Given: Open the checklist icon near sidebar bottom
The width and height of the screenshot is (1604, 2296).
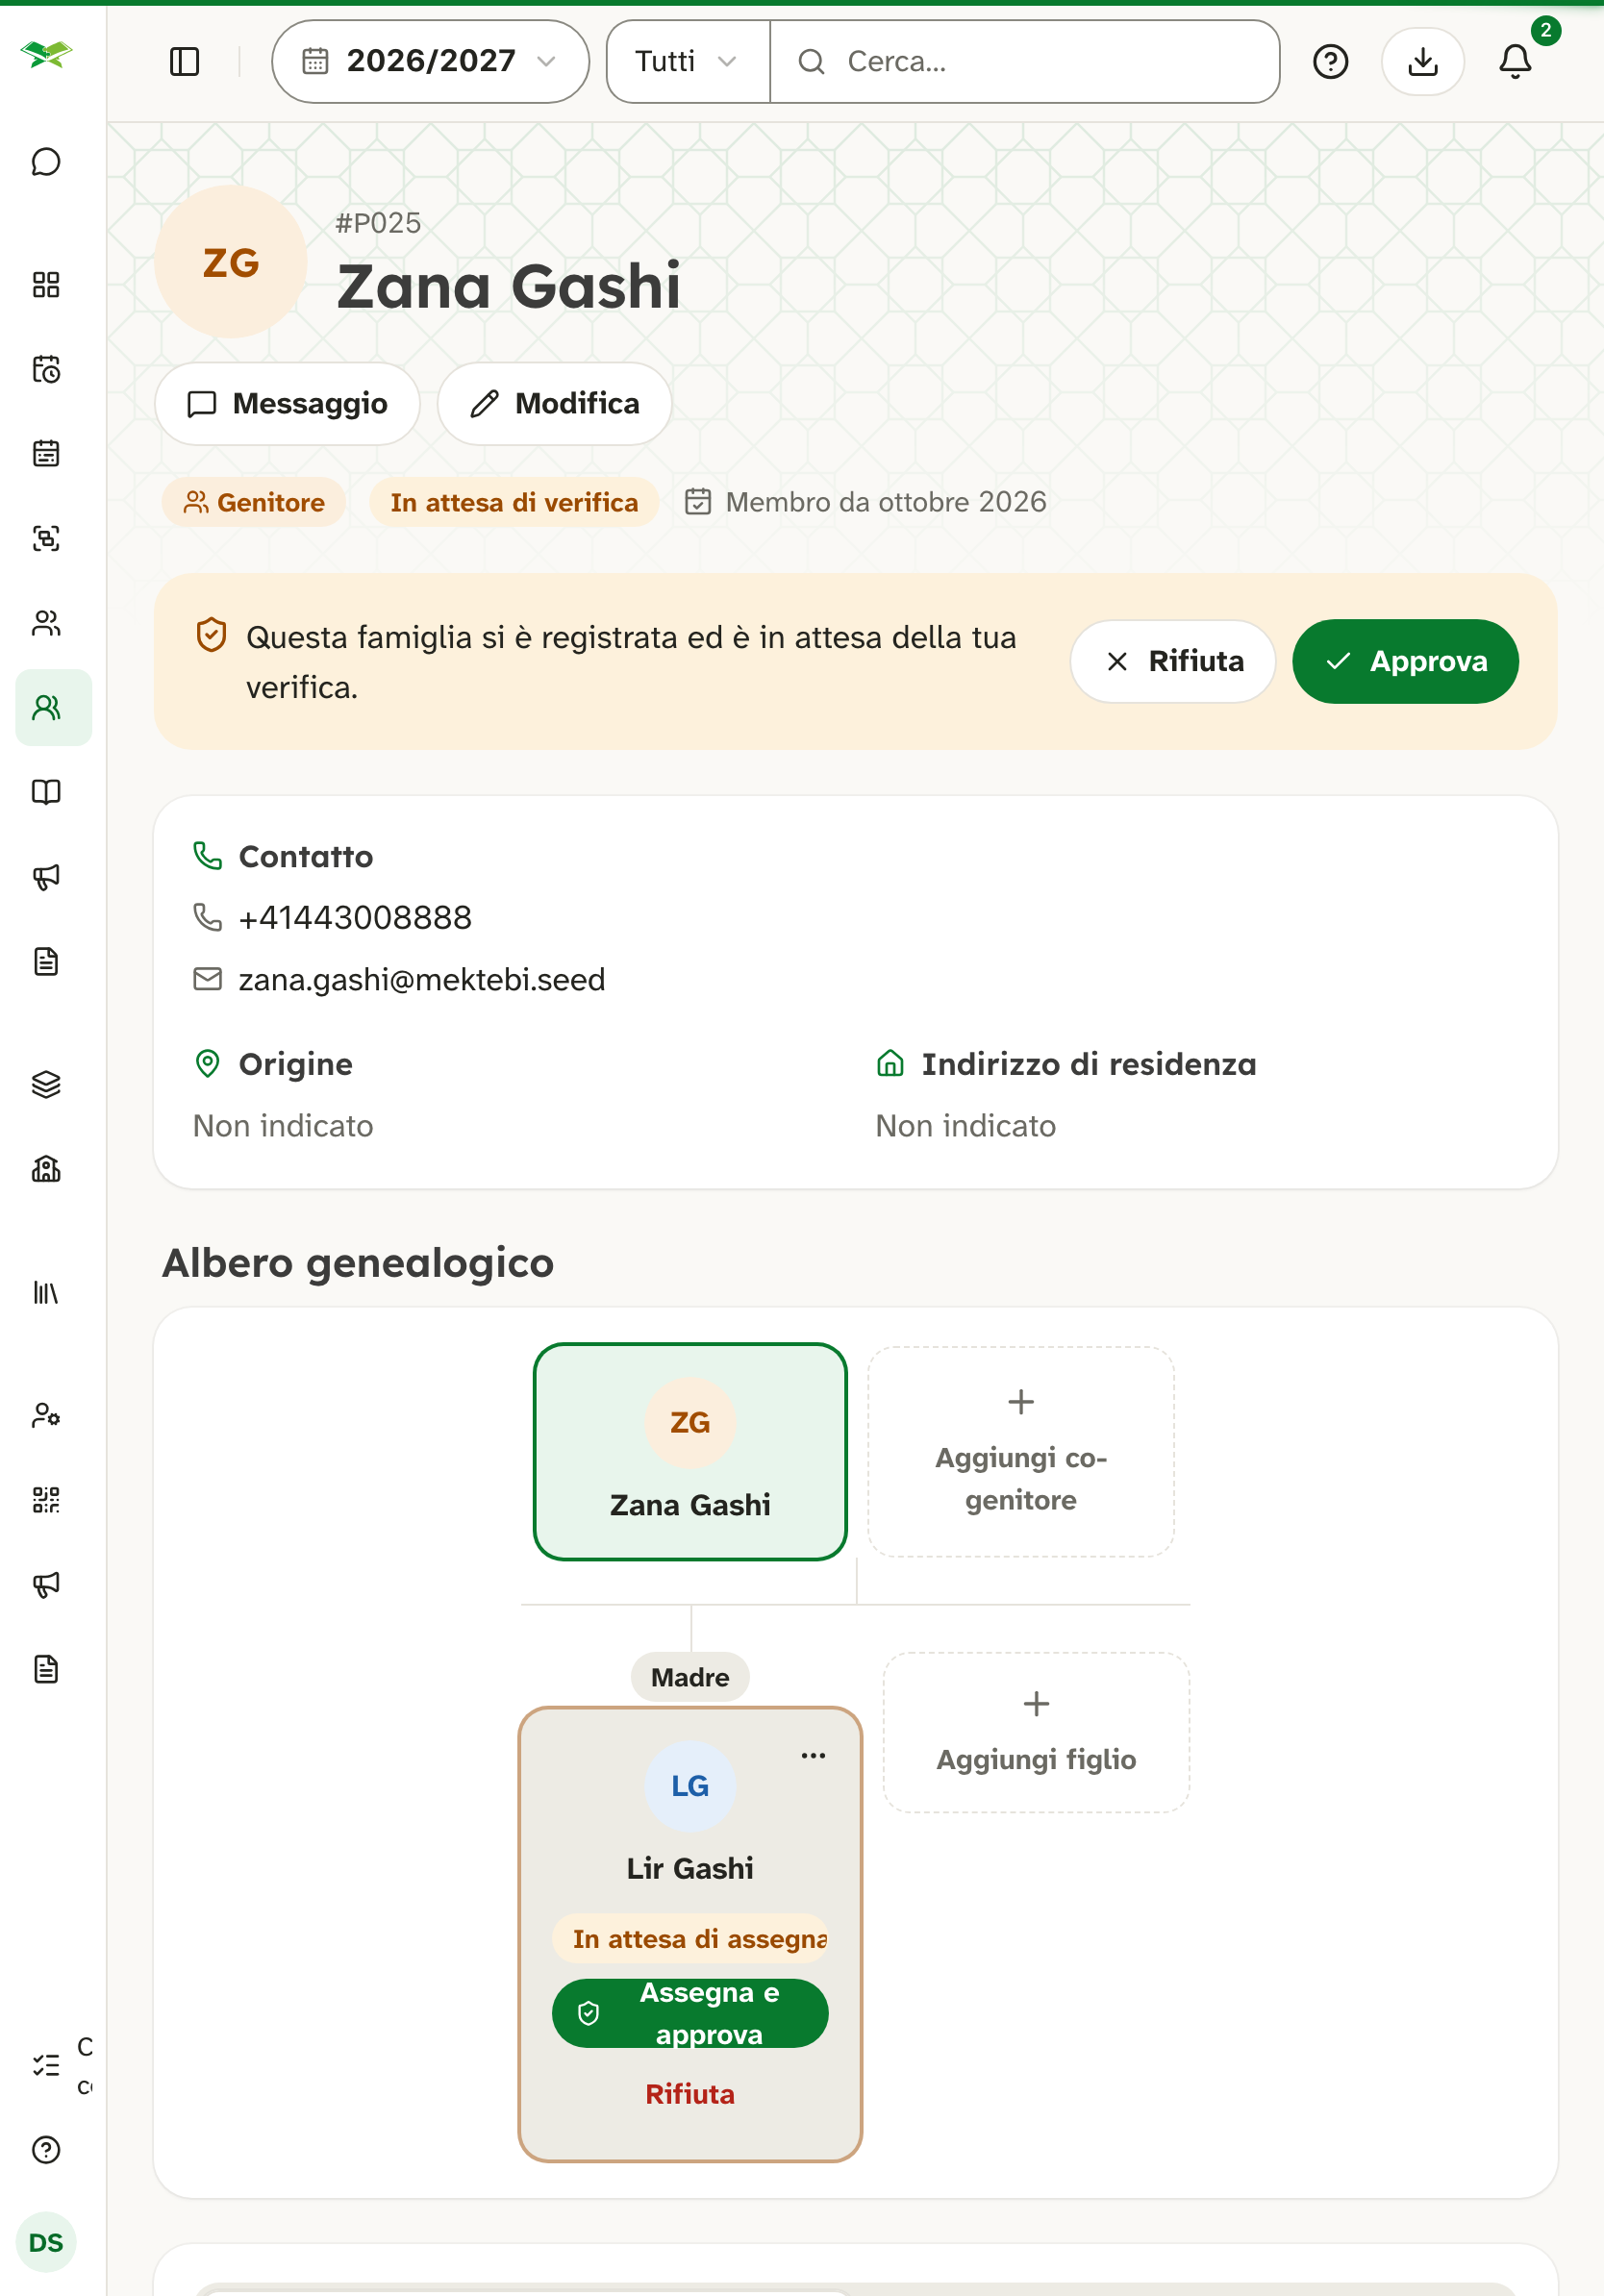Looking at the screenshot, I should coord(46,2065).
